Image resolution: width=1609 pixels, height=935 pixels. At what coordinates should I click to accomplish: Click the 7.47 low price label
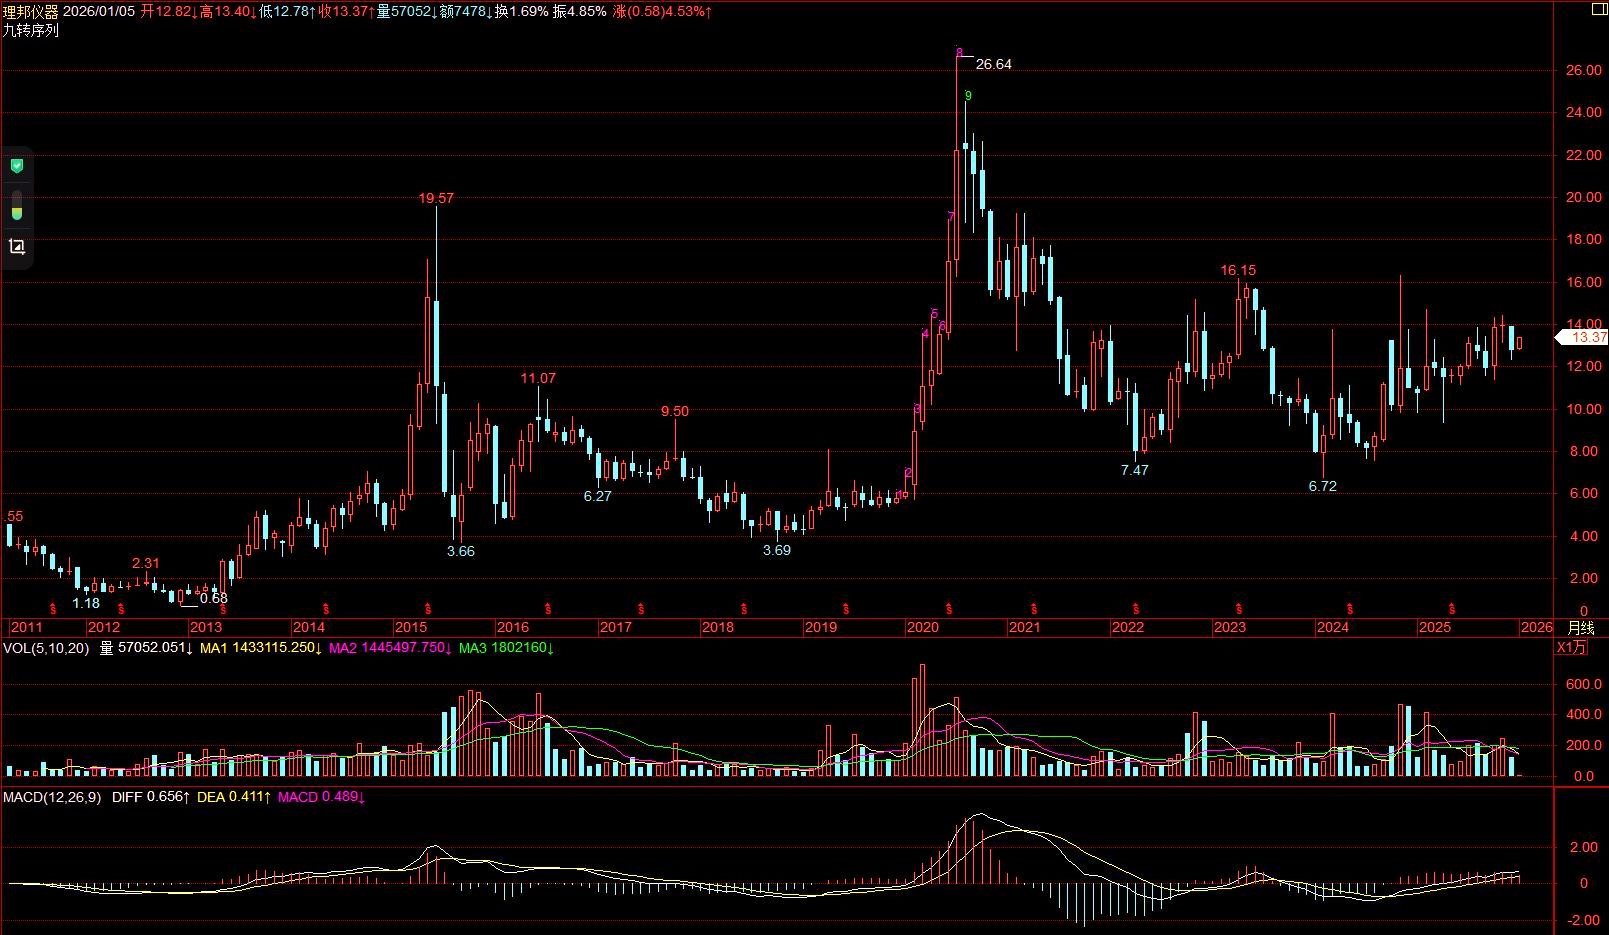1135,470
